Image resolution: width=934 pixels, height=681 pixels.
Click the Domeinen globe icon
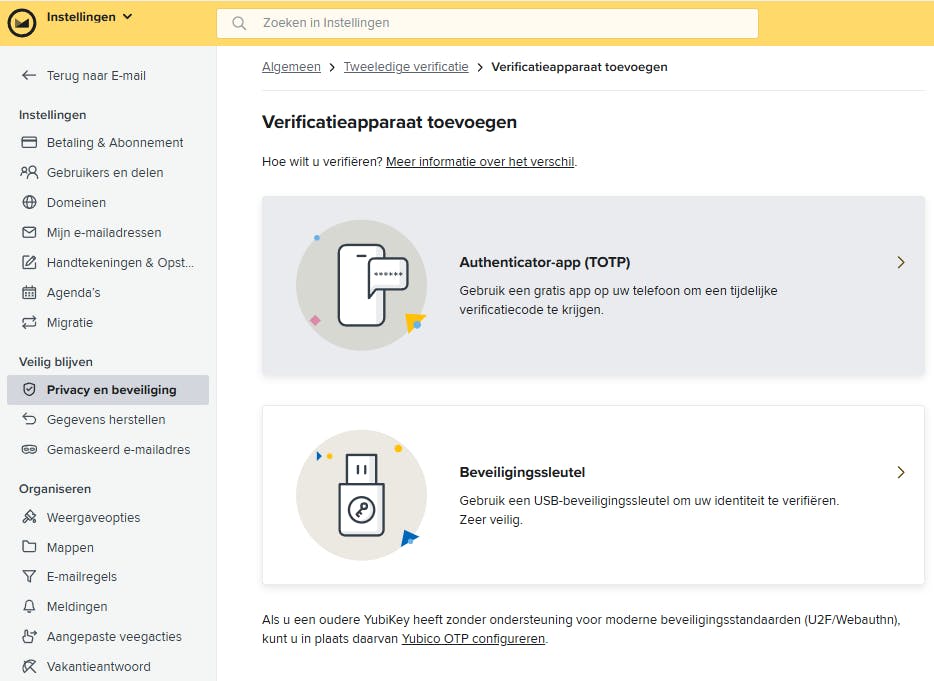[x=28, y=203]
